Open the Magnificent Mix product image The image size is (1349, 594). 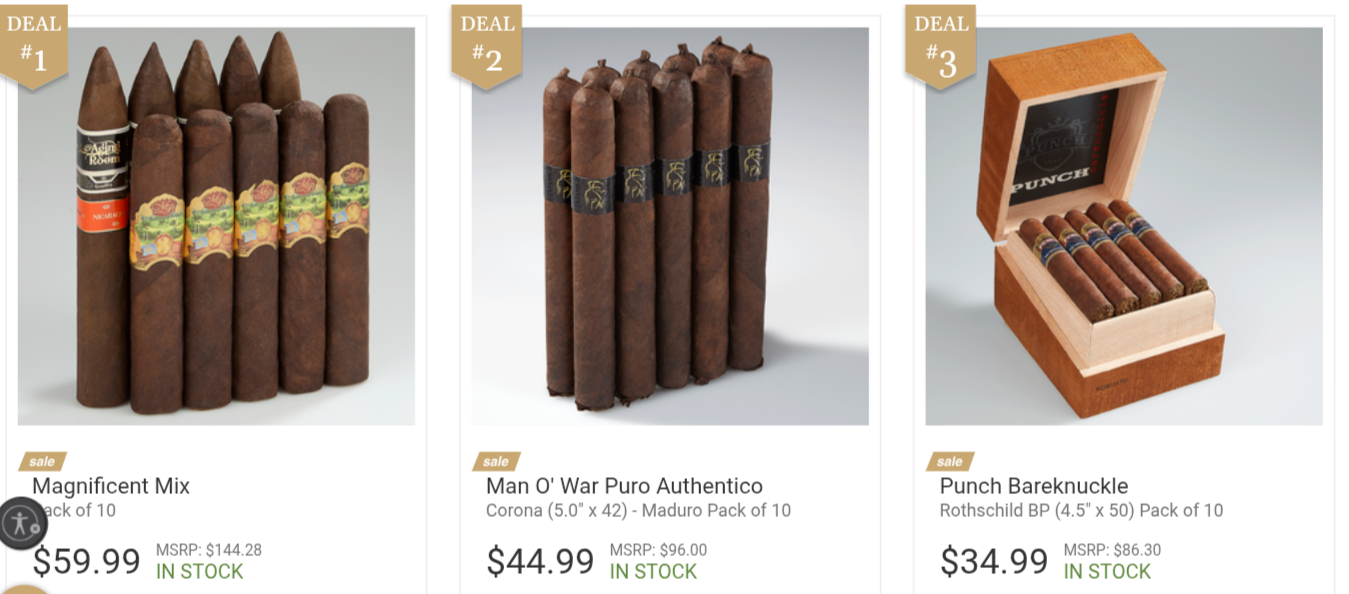[x=216, y=226]
